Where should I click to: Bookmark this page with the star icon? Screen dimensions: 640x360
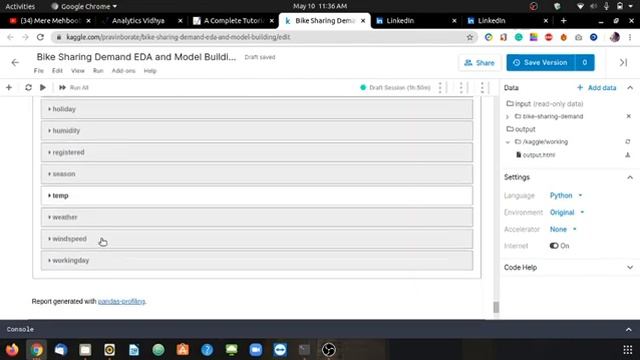pos(470,37)
